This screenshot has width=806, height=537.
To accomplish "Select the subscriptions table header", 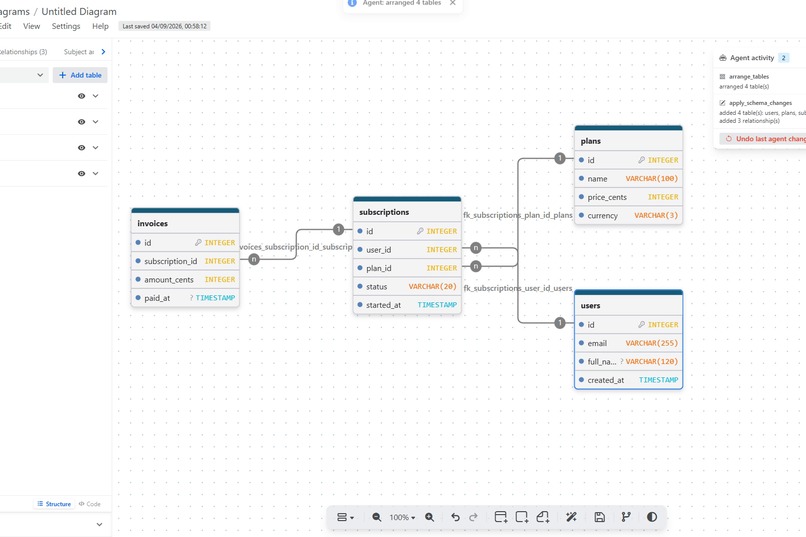I will (407, 212).
